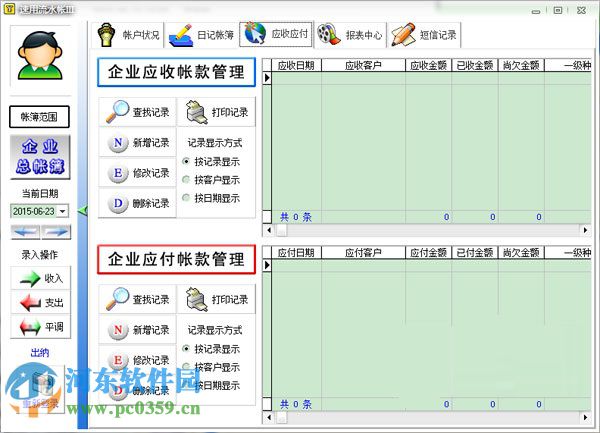Click the 应付日期 column header

(x=296, y=252)
